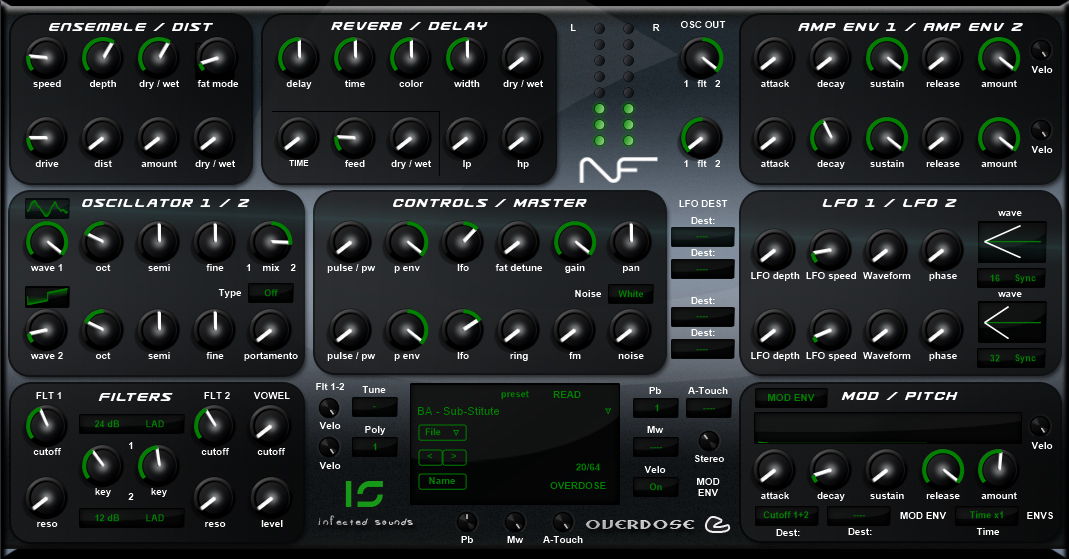1069x559 pixels.
Task: Toggle Sync next to the 32 value
Action: [1025, 358]
